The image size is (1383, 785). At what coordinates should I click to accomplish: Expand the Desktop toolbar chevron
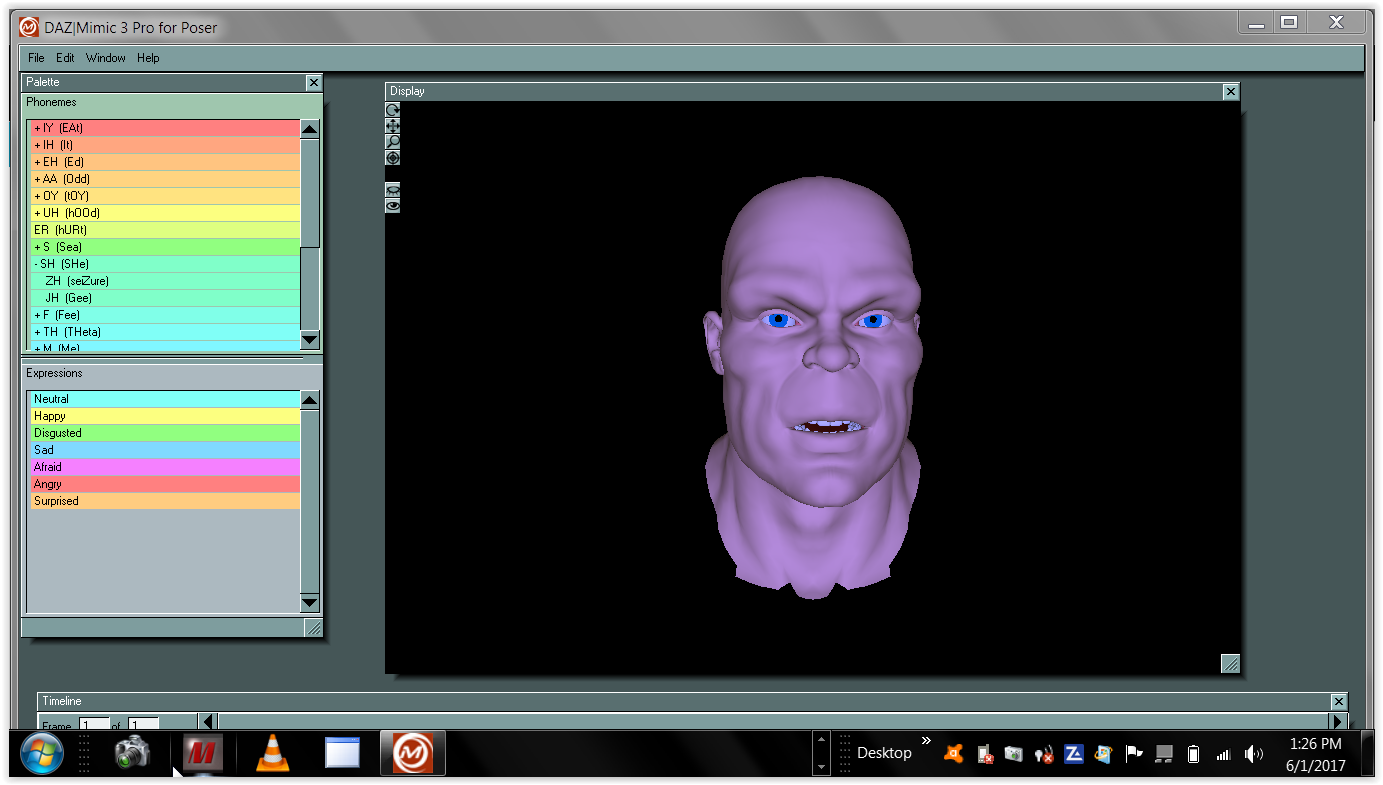(926, 741)
